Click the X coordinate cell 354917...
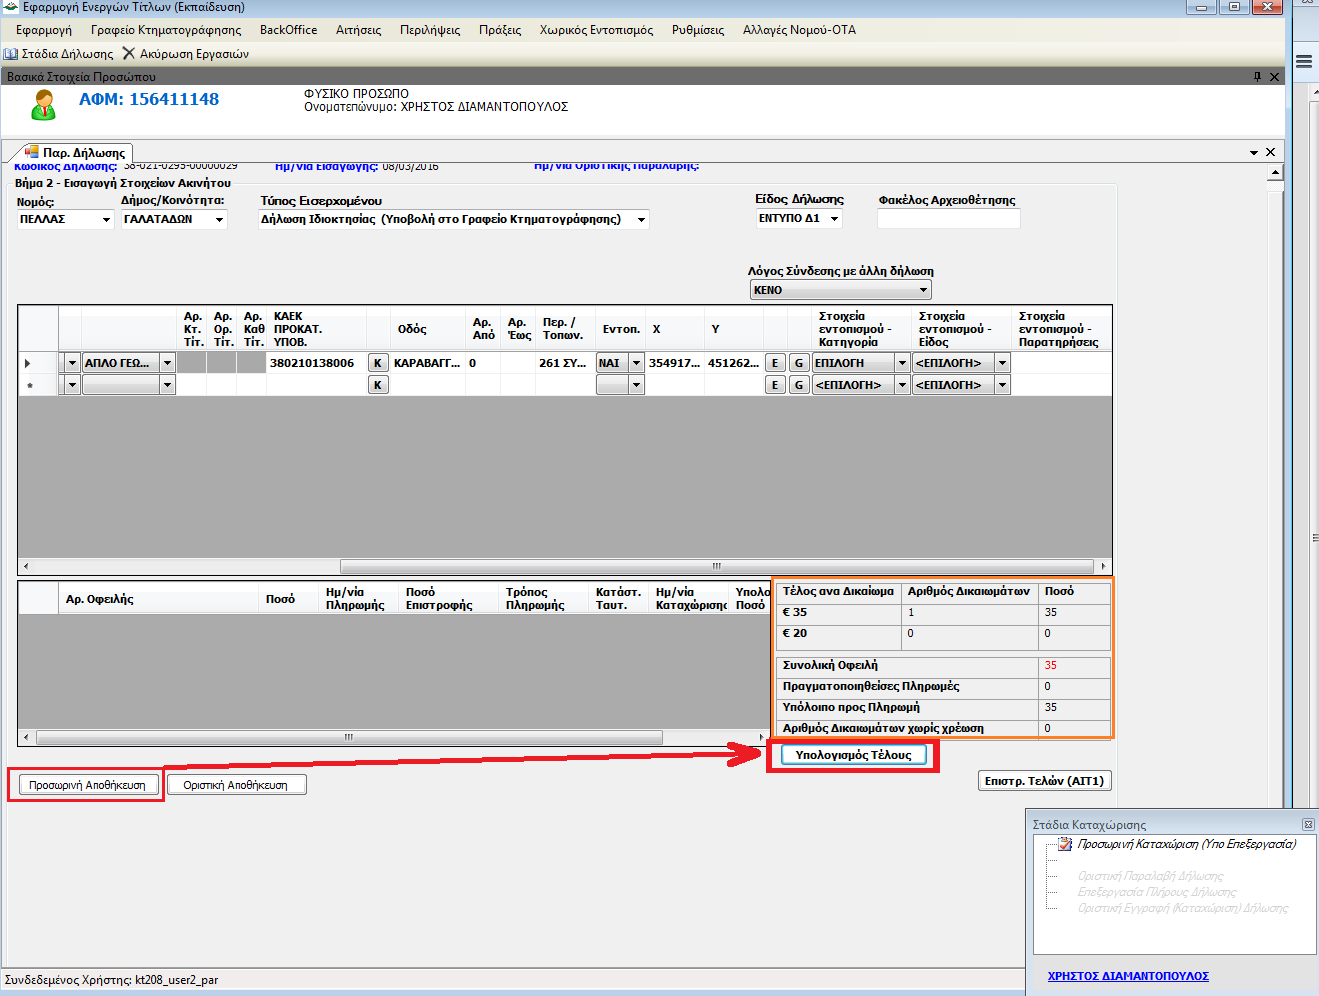1319x996 pixels. 675,363
